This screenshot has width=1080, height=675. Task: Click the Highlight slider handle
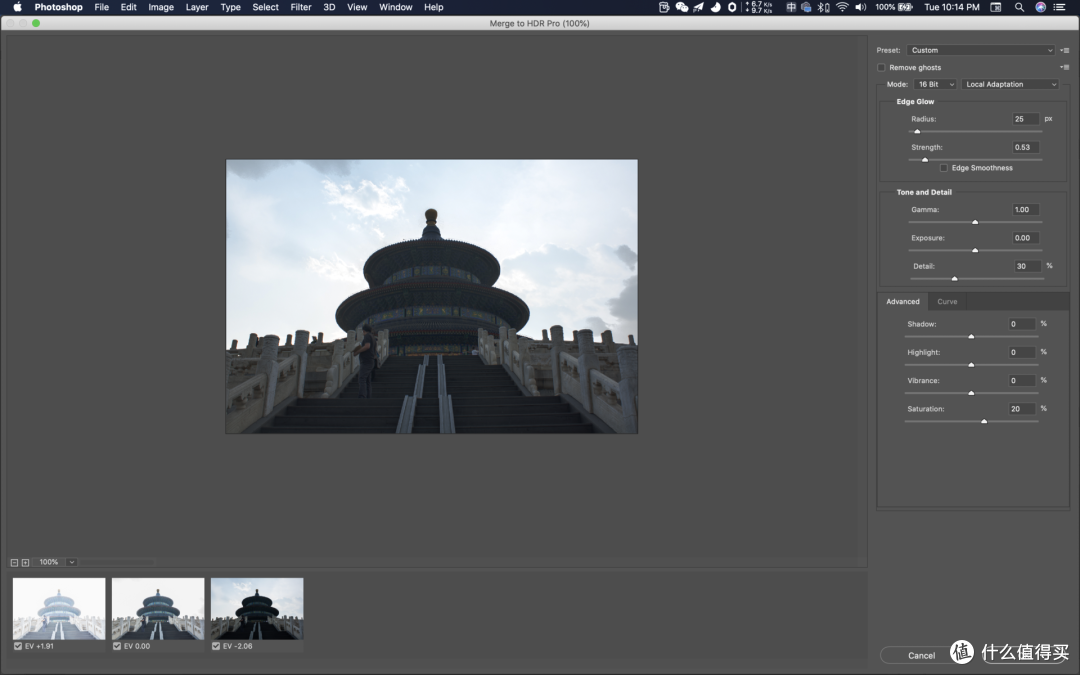(x=971, y=364)
